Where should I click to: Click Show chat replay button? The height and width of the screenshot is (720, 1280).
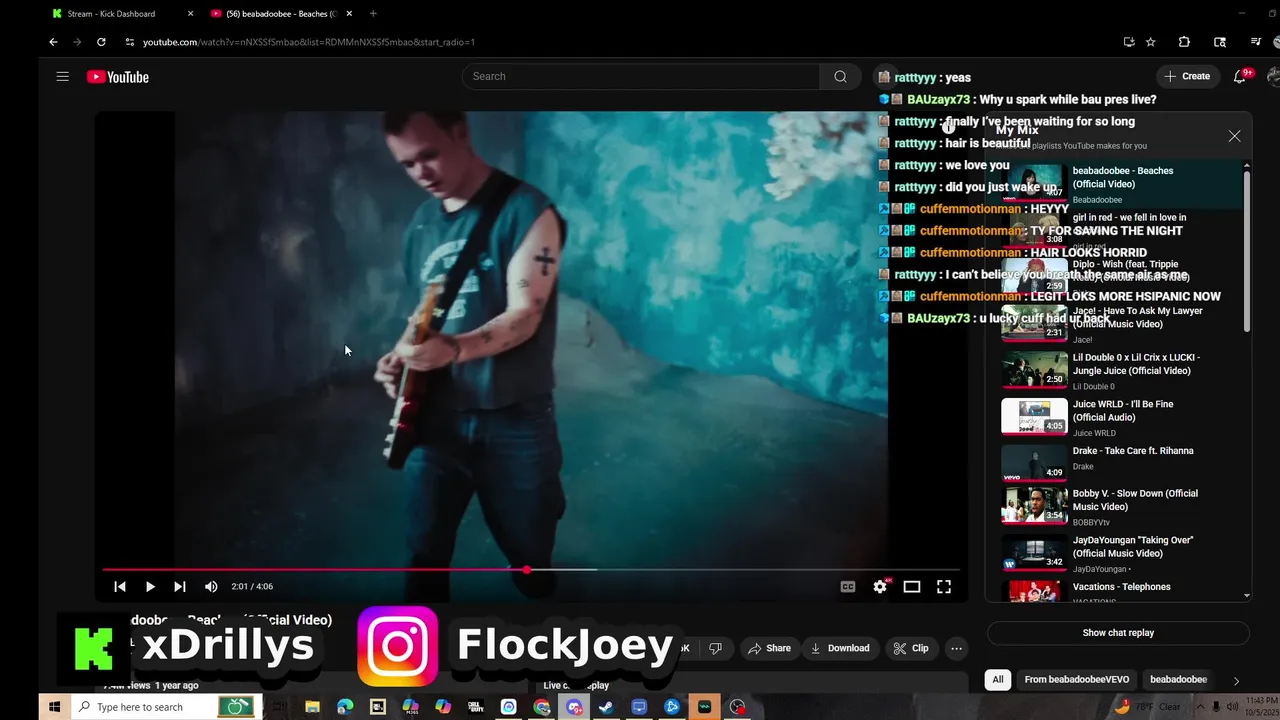coord(1118,633)
